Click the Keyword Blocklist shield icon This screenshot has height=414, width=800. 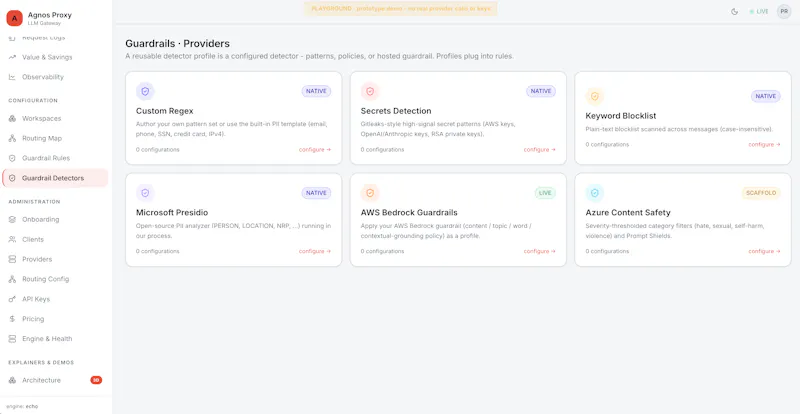(x=595, y=96)
